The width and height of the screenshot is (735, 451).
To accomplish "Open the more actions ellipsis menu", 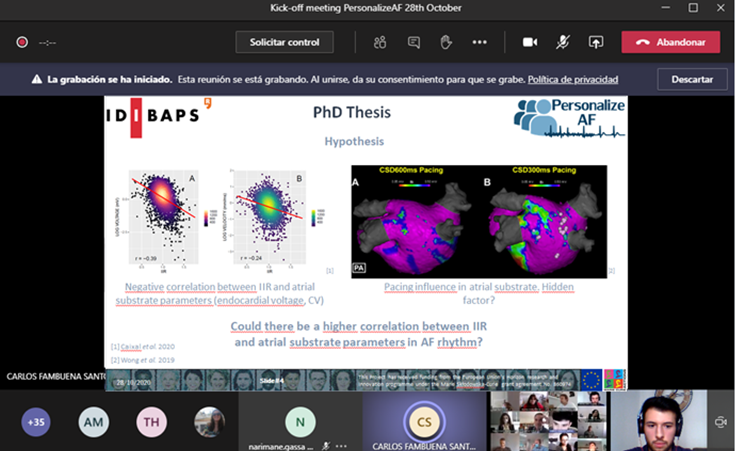I will click(x=480, y=42).
